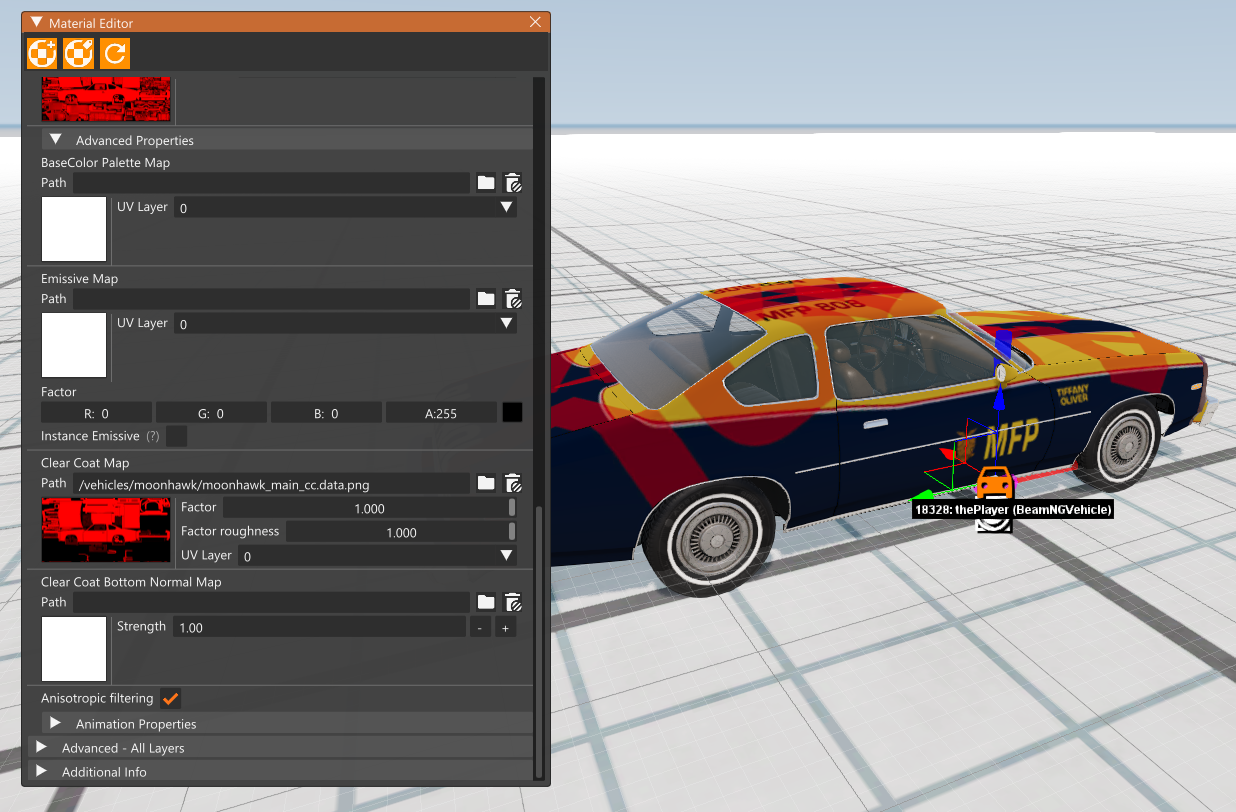Remove the BaseColor Palette Map texture
Image resolution: width=1236 pixels, height=812 pixels.
click(512, 183)
